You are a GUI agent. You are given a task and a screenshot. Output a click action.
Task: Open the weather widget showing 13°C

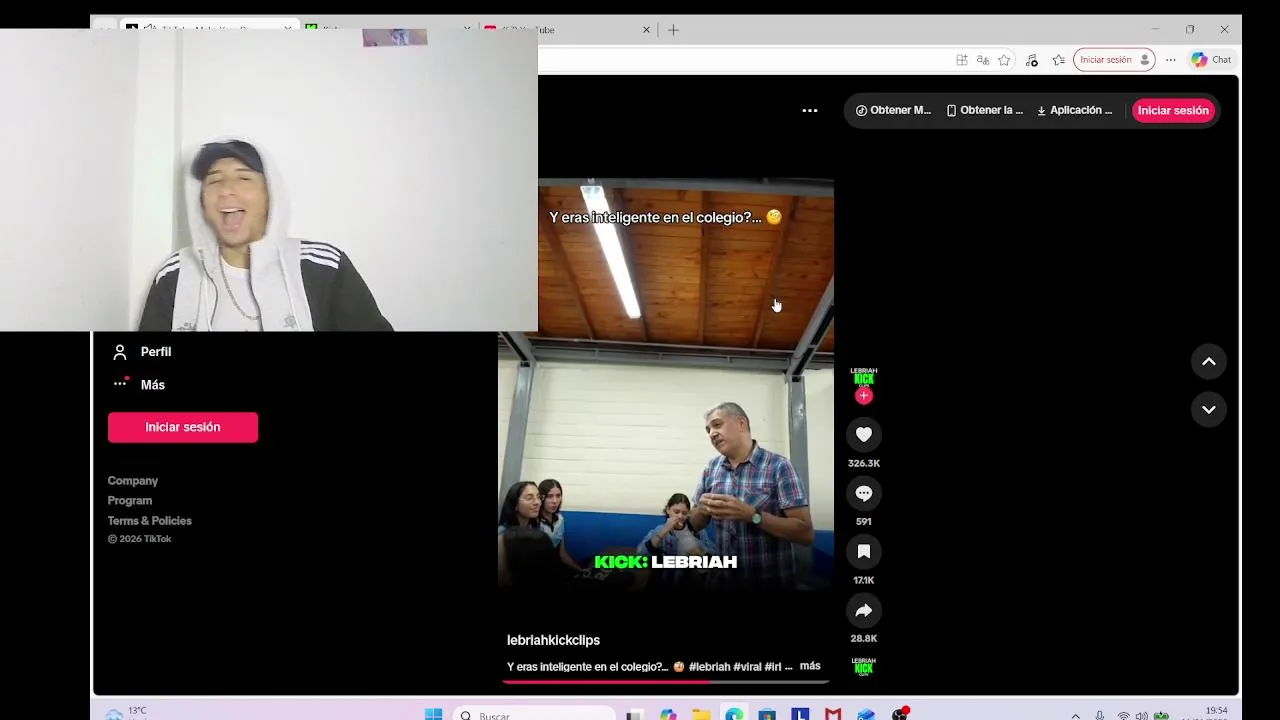126,713
